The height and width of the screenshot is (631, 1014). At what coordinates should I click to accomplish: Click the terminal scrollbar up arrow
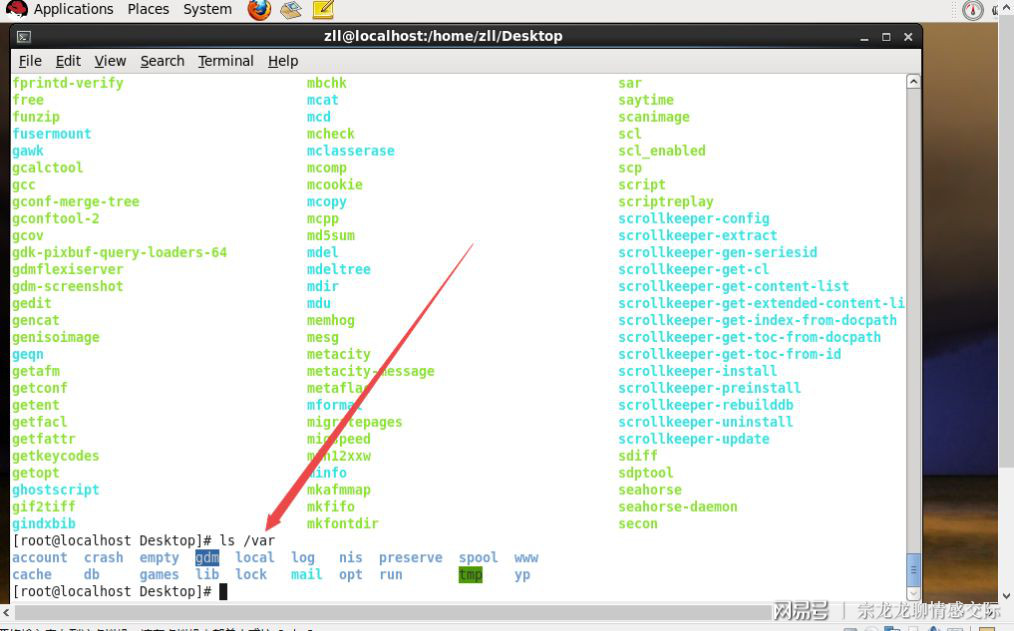point(913,81)
